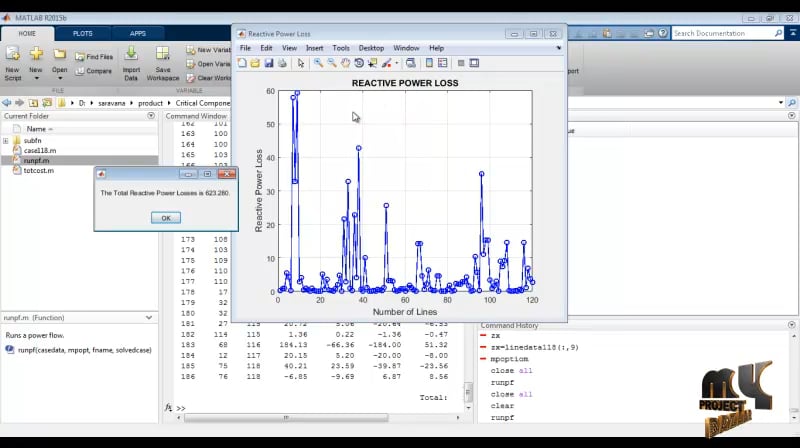This screenshot has height=448, width=800.
Task: Switch to MATLAB APPS tab
Action: [138, 34]
